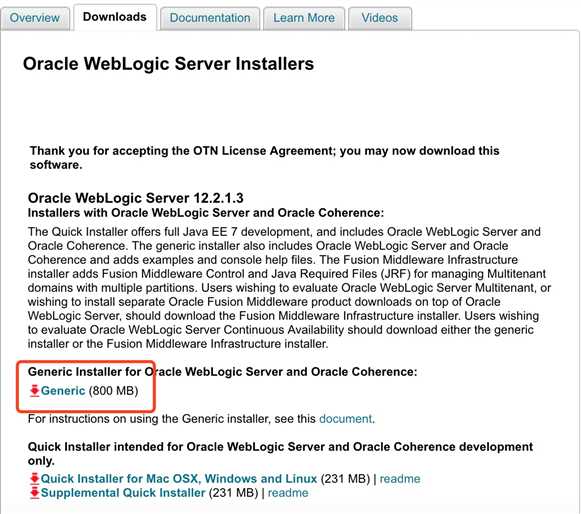The image size is (581, 514).
Task: Click the (800 MB) size text
Action: (113, 391)
